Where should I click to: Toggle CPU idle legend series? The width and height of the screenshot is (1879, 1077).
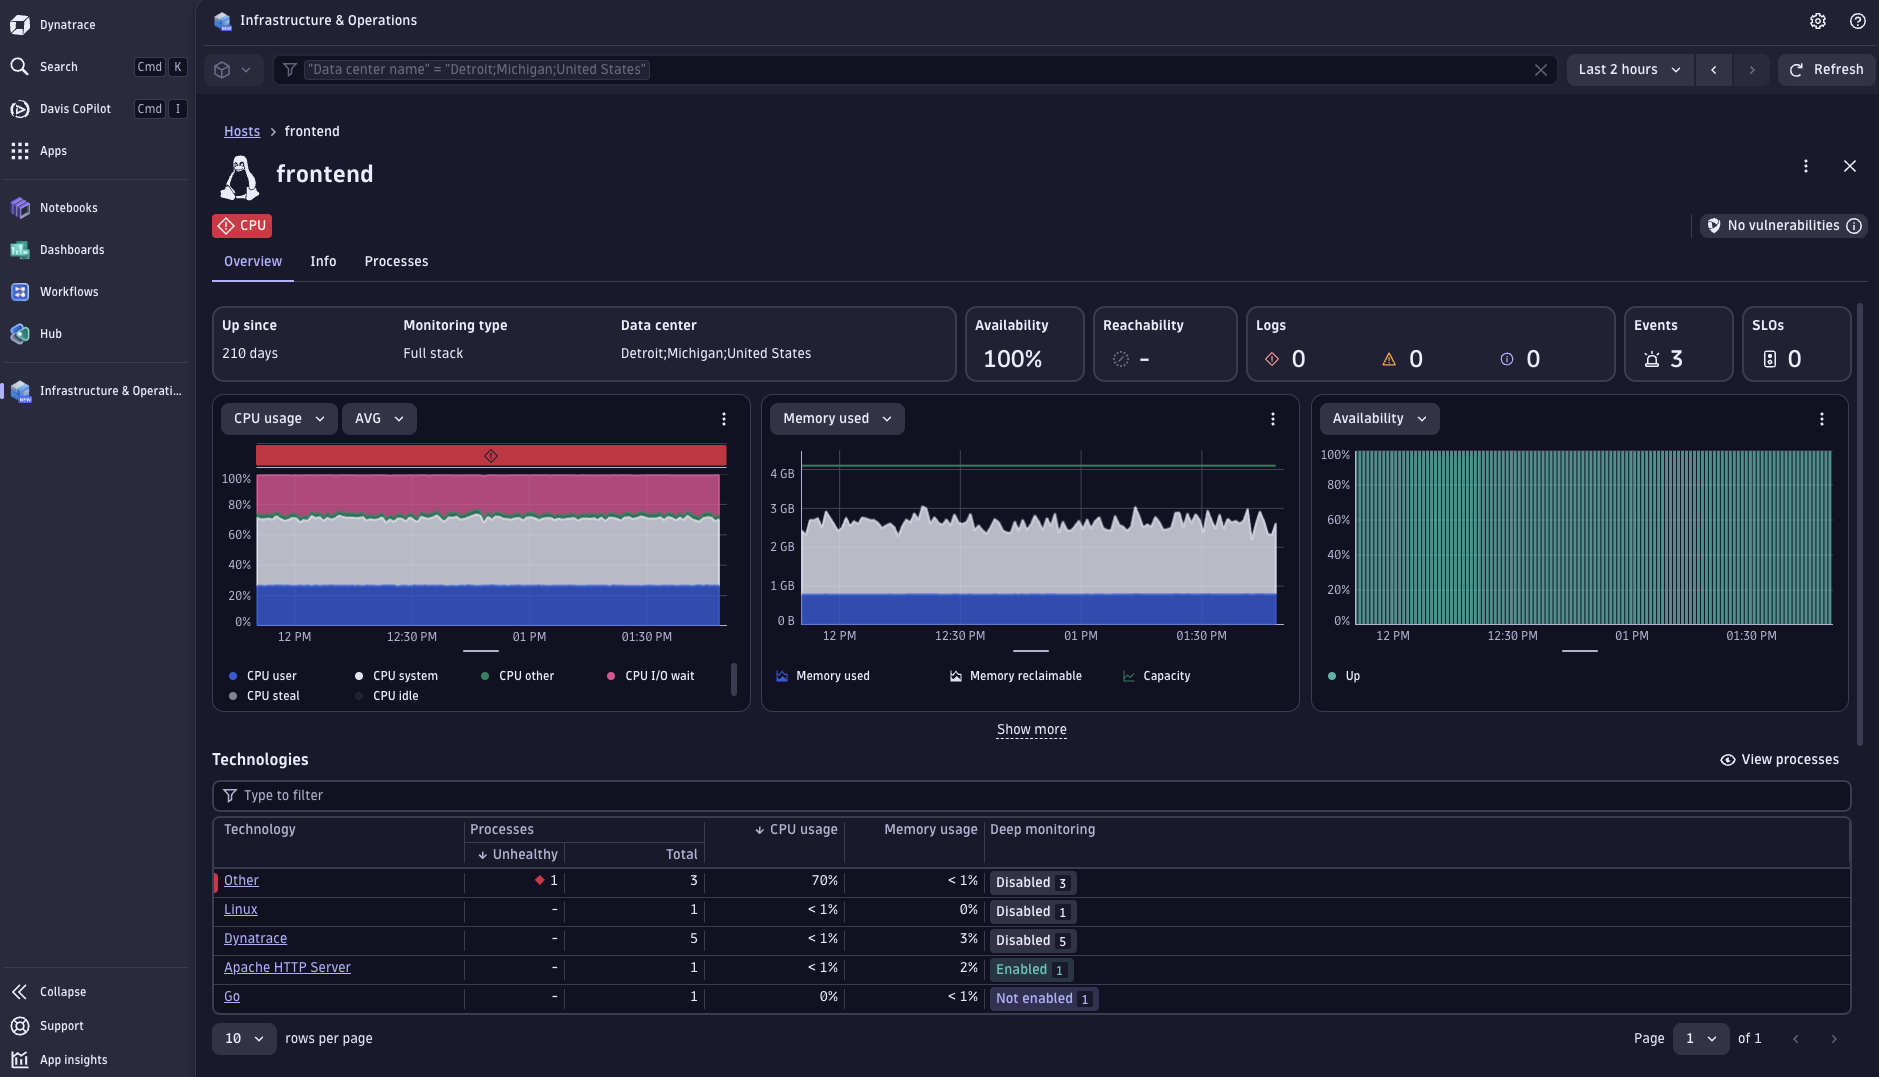tap(387, 696)
